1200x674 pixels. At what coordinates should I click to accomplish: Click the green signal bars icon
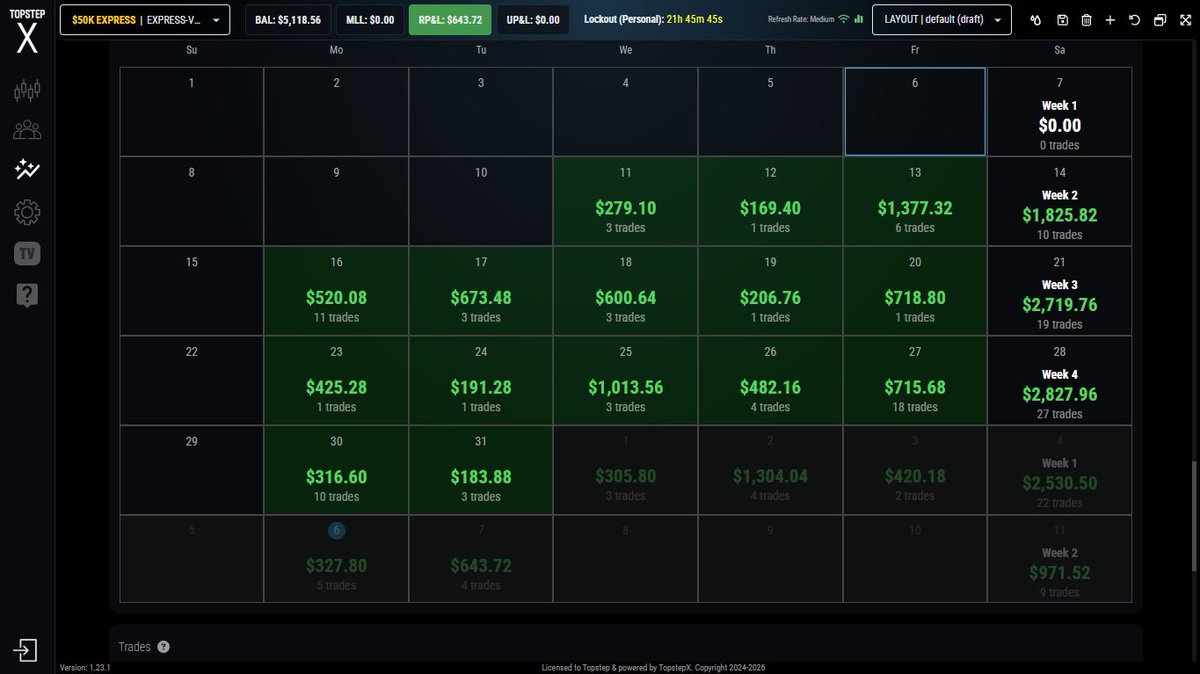click(858, 19)
